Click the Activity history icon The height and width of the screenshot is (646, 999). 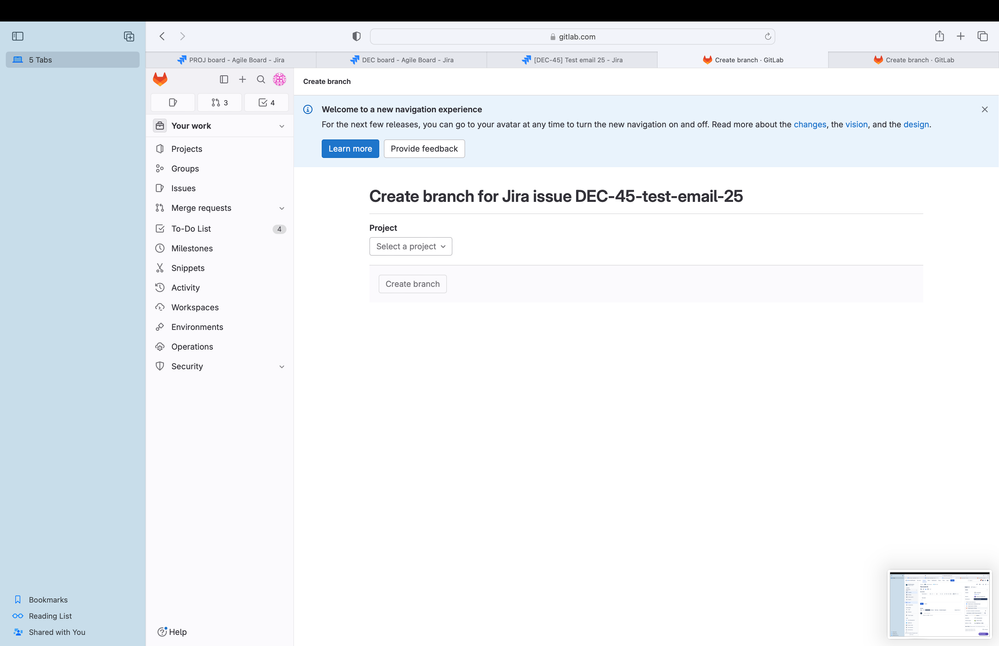point(160,287)
